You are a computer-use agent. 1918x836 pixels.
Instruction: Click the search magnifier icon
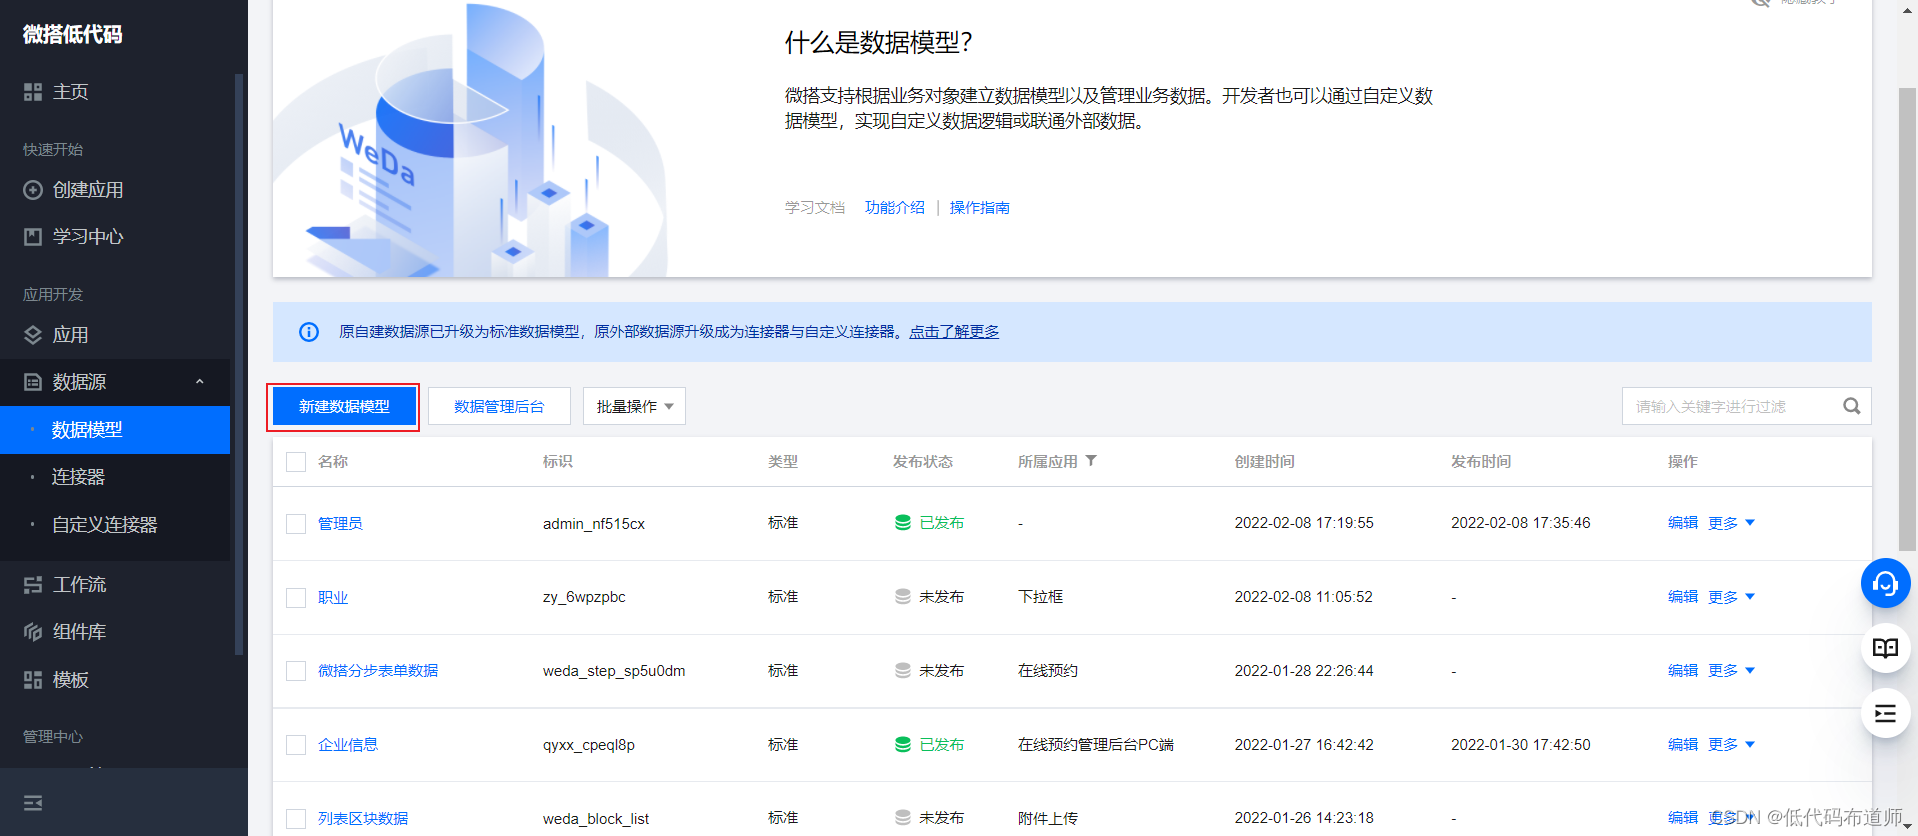1852,406
